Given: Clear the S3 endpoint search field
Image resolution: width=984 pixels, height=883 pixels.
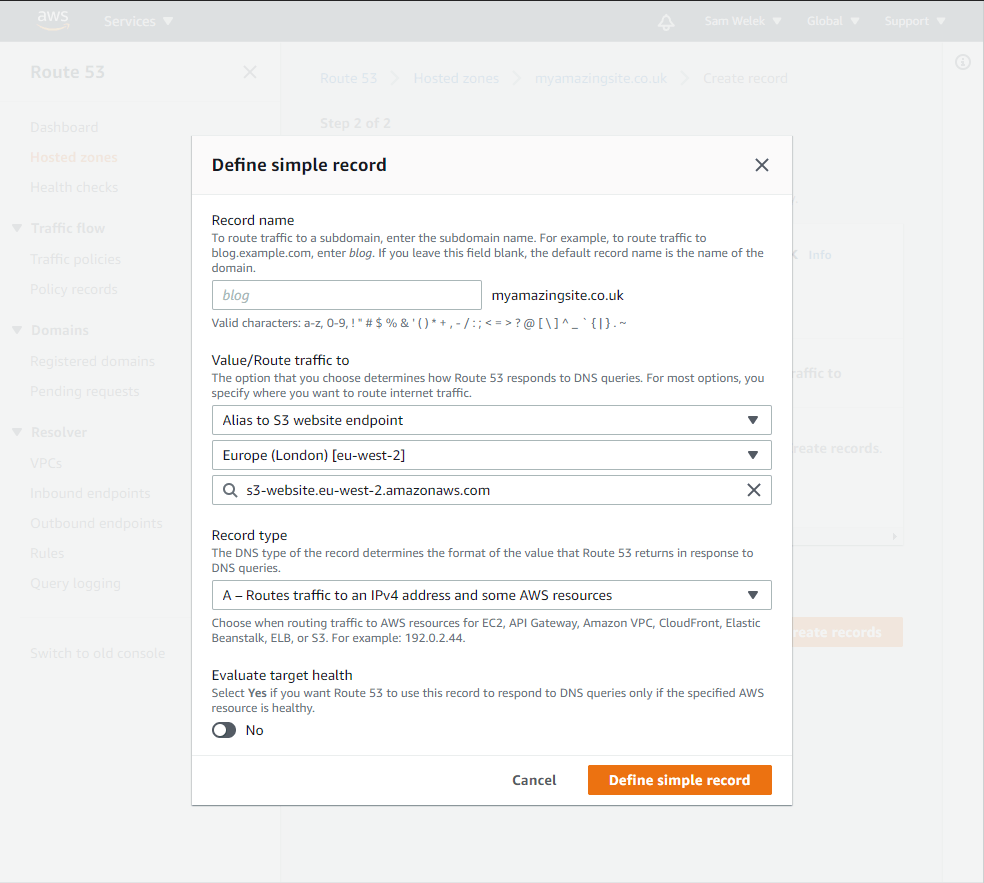Looking at the screenshot, I should point(754,490).
